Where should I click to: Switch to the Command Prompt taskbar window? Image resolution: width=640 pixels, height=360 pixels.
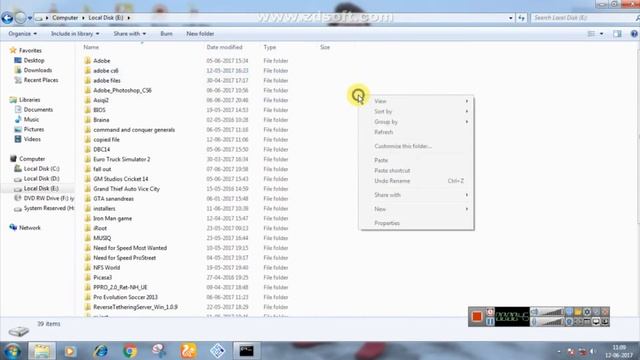pos(247,351)
